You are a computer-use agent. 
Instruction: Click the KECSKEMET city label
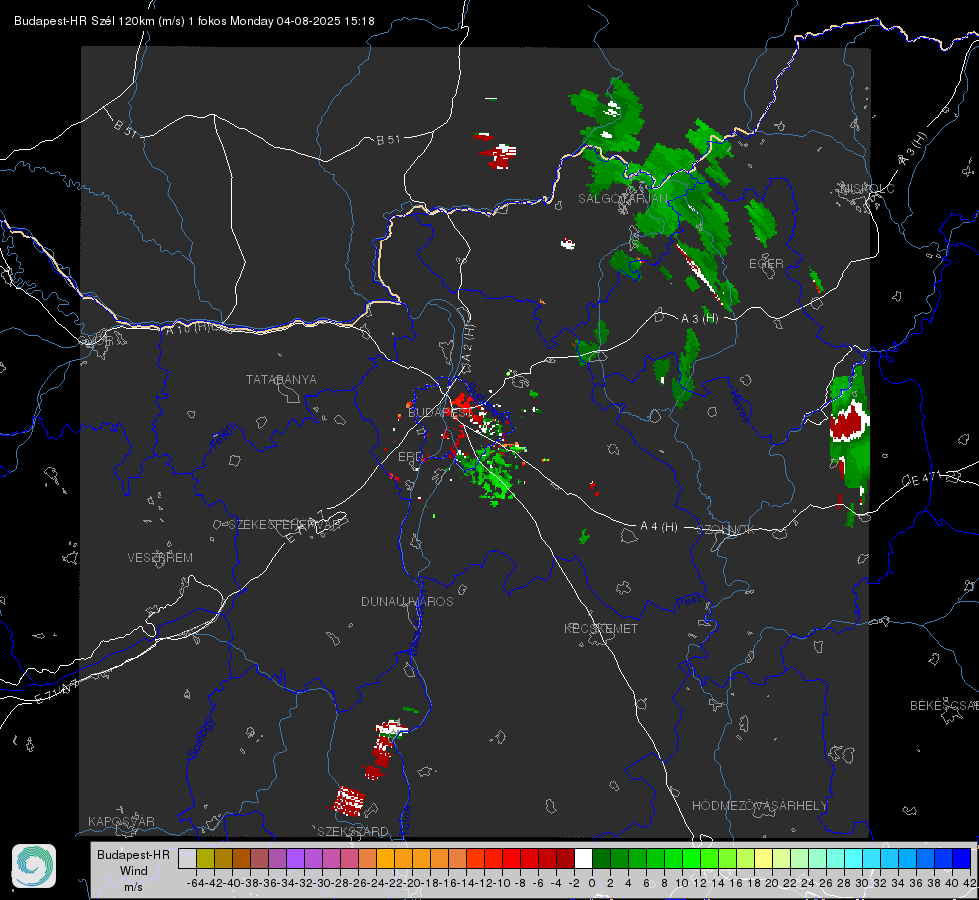601,628
